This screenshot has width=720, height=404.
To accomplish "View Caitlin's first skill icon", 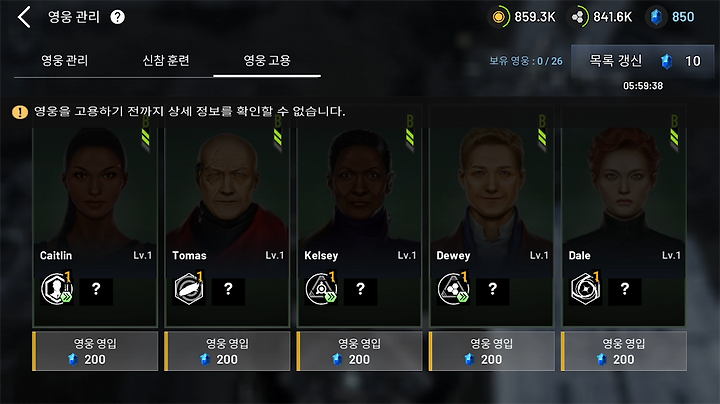I will tap(57, 289).
